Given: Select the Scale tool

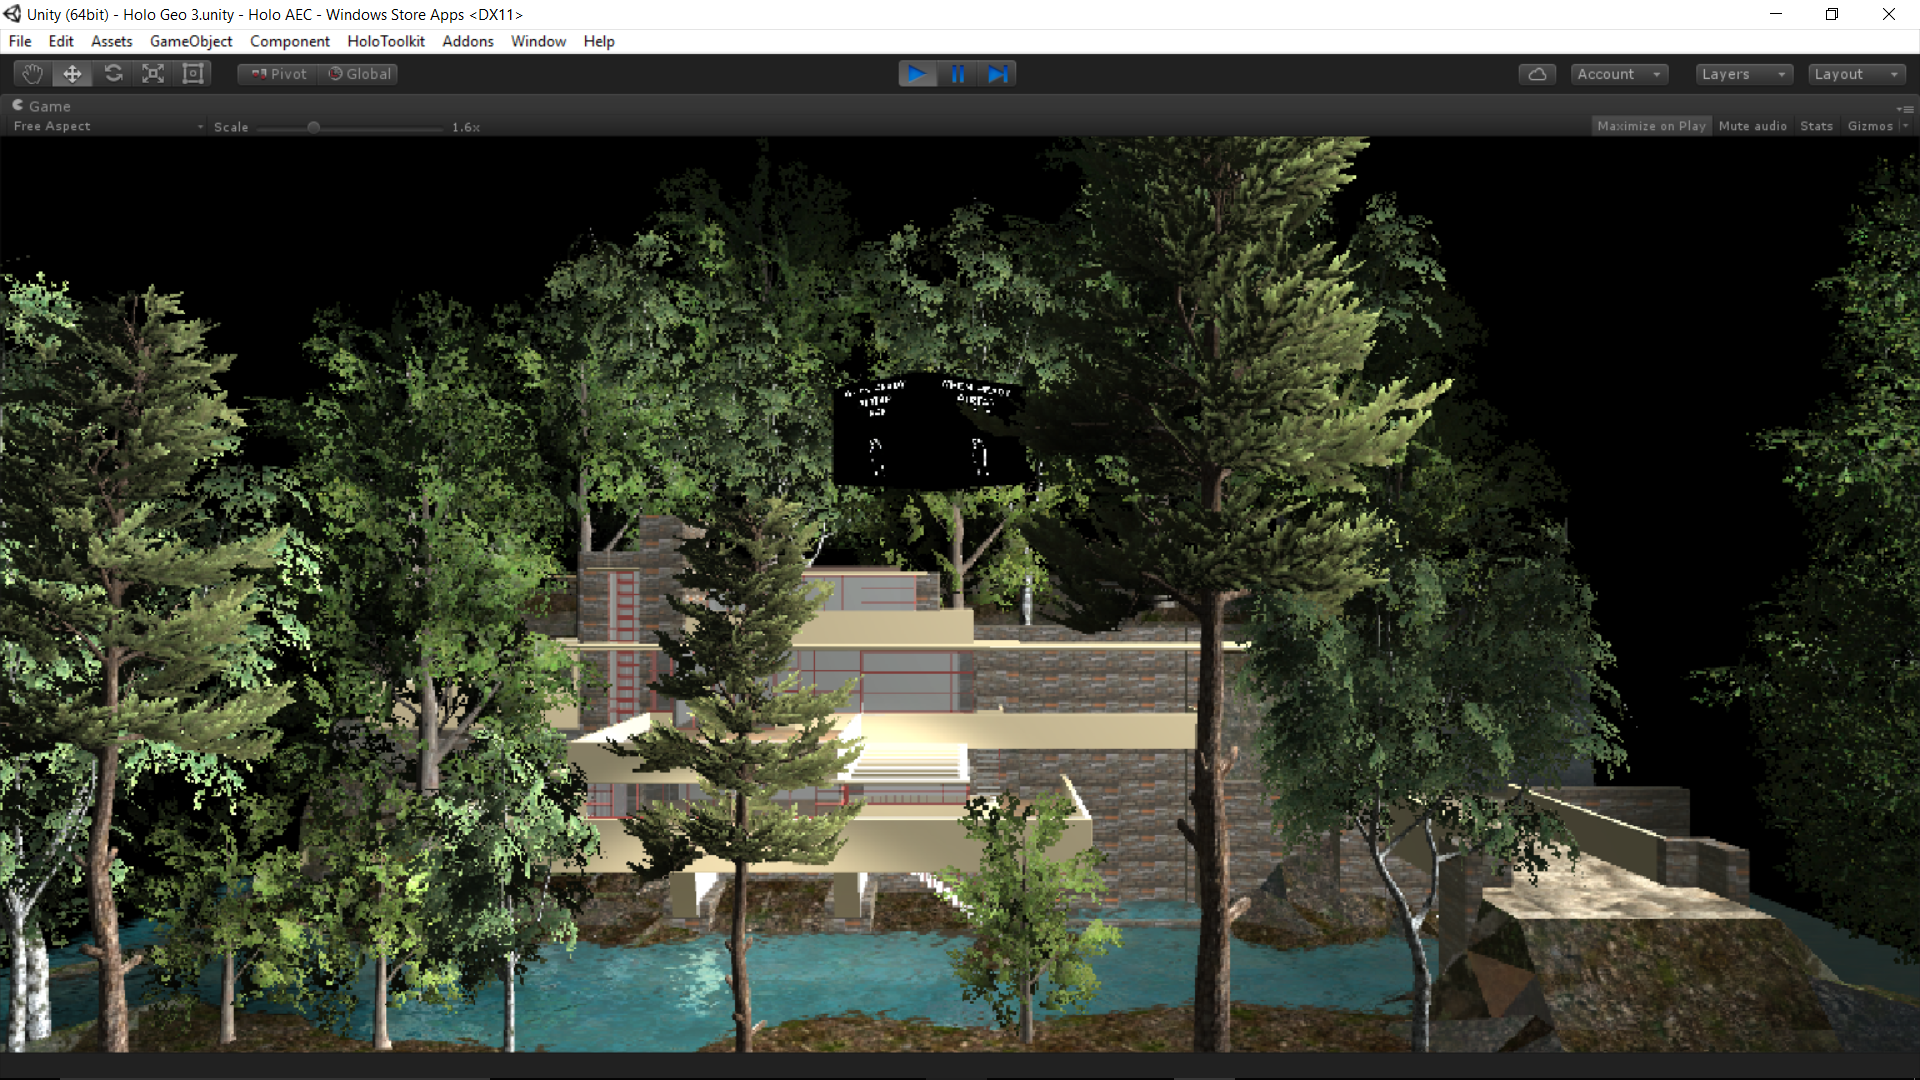Looking at the screenshot, I should [153, 74].
